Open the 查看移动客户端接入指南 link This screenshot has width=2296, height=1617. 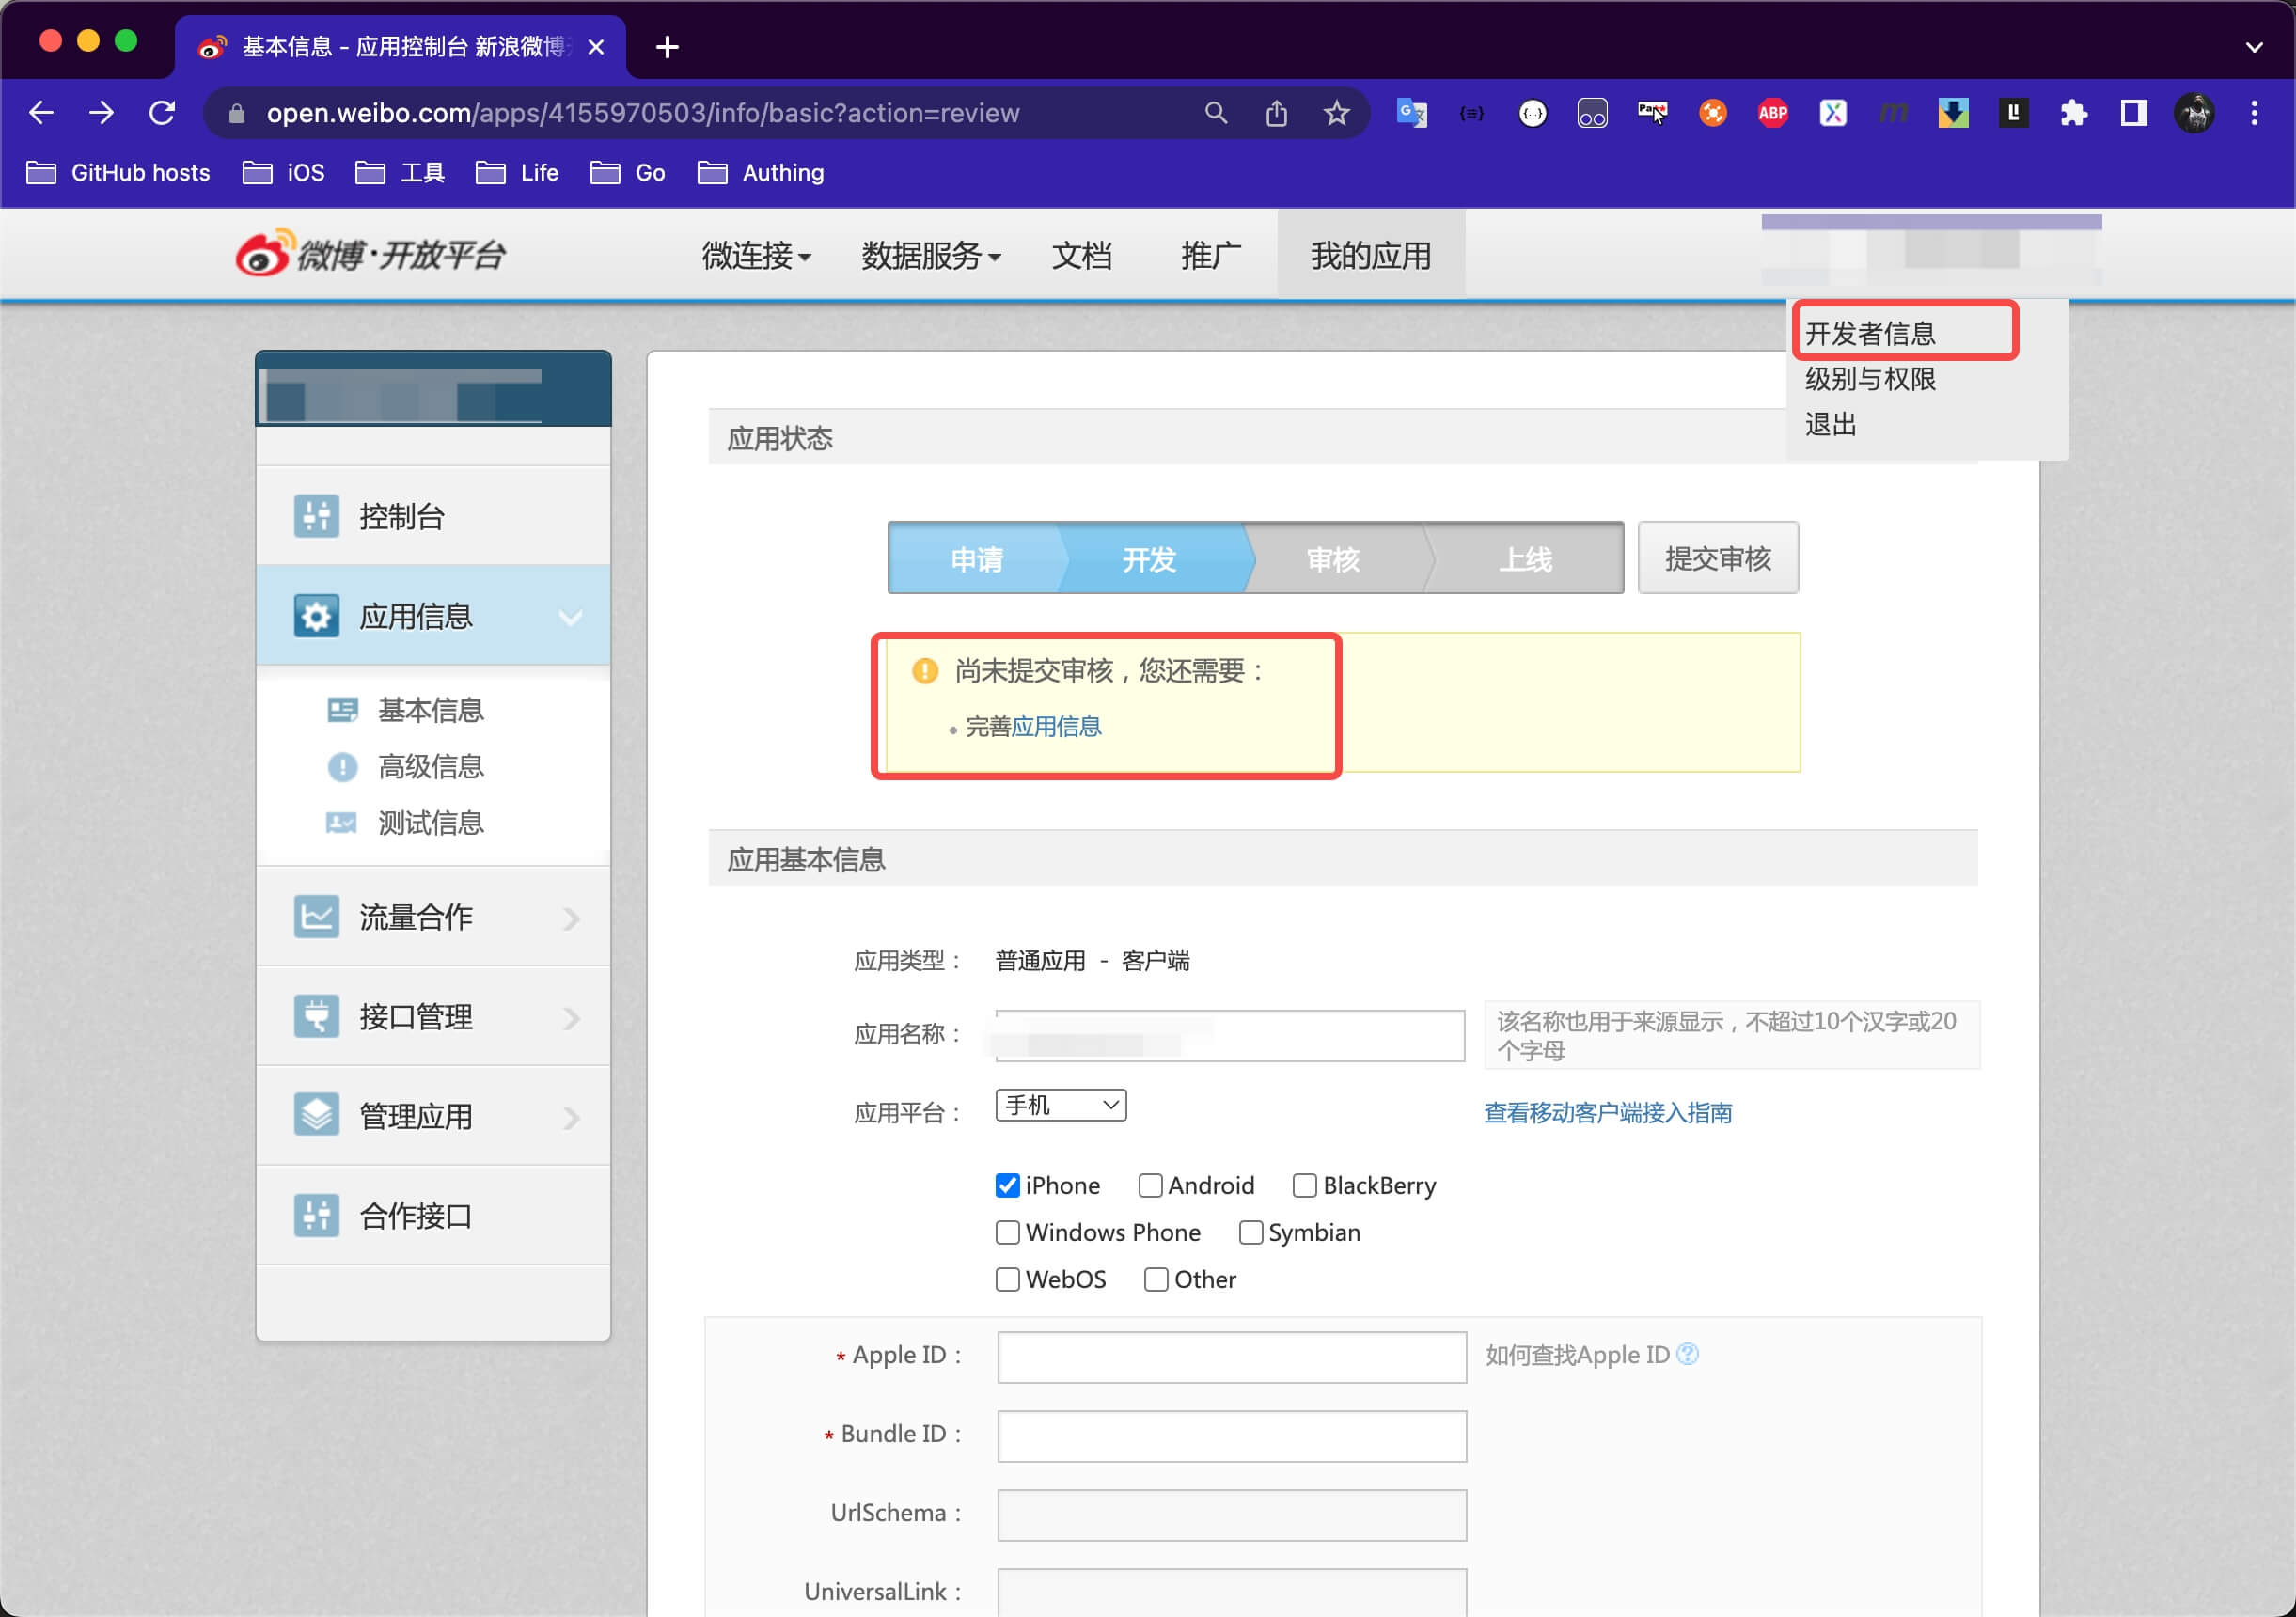pos(1607,1112)
